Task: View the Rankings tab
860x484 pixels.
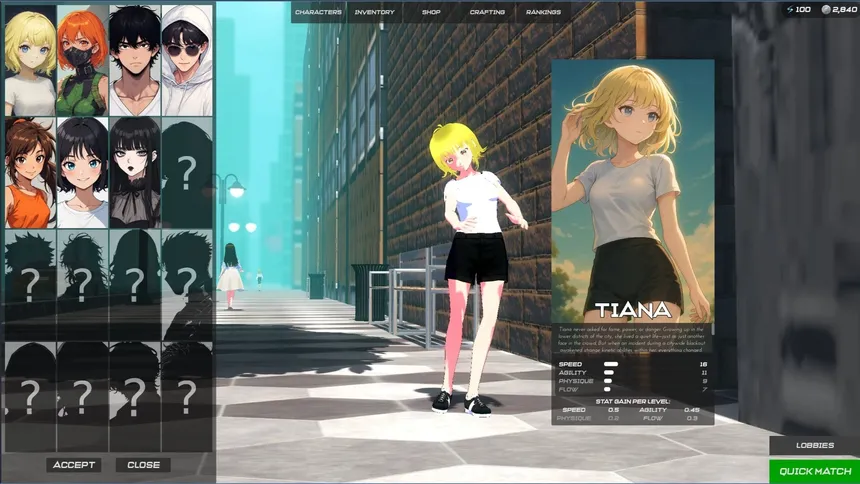Action: click(543, 12)
